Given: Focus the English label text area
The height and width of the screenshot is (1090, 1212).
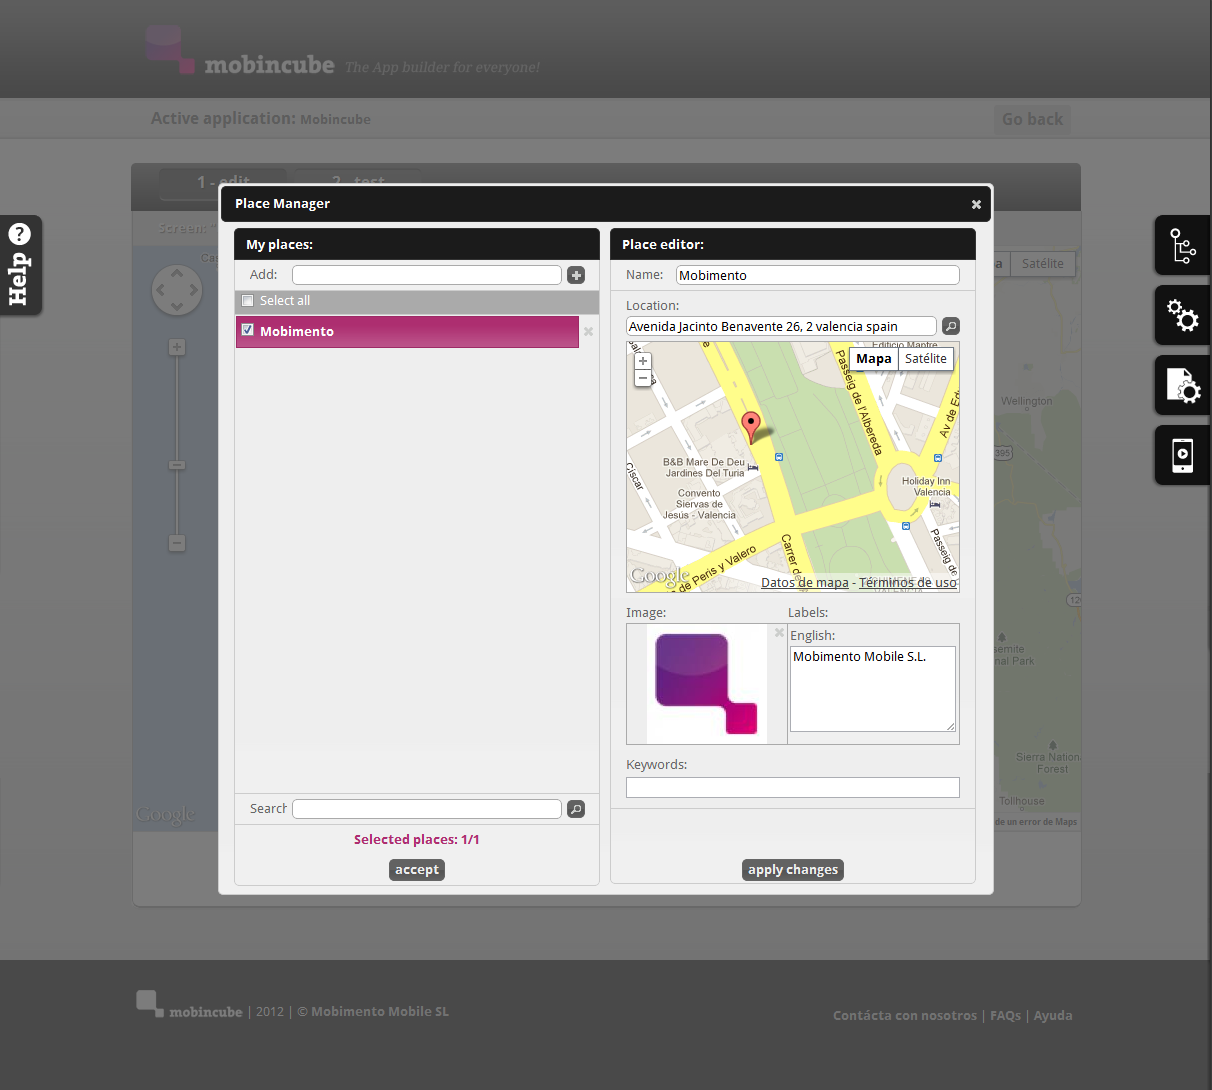Looking at the screenshot, I should [873, 689].
